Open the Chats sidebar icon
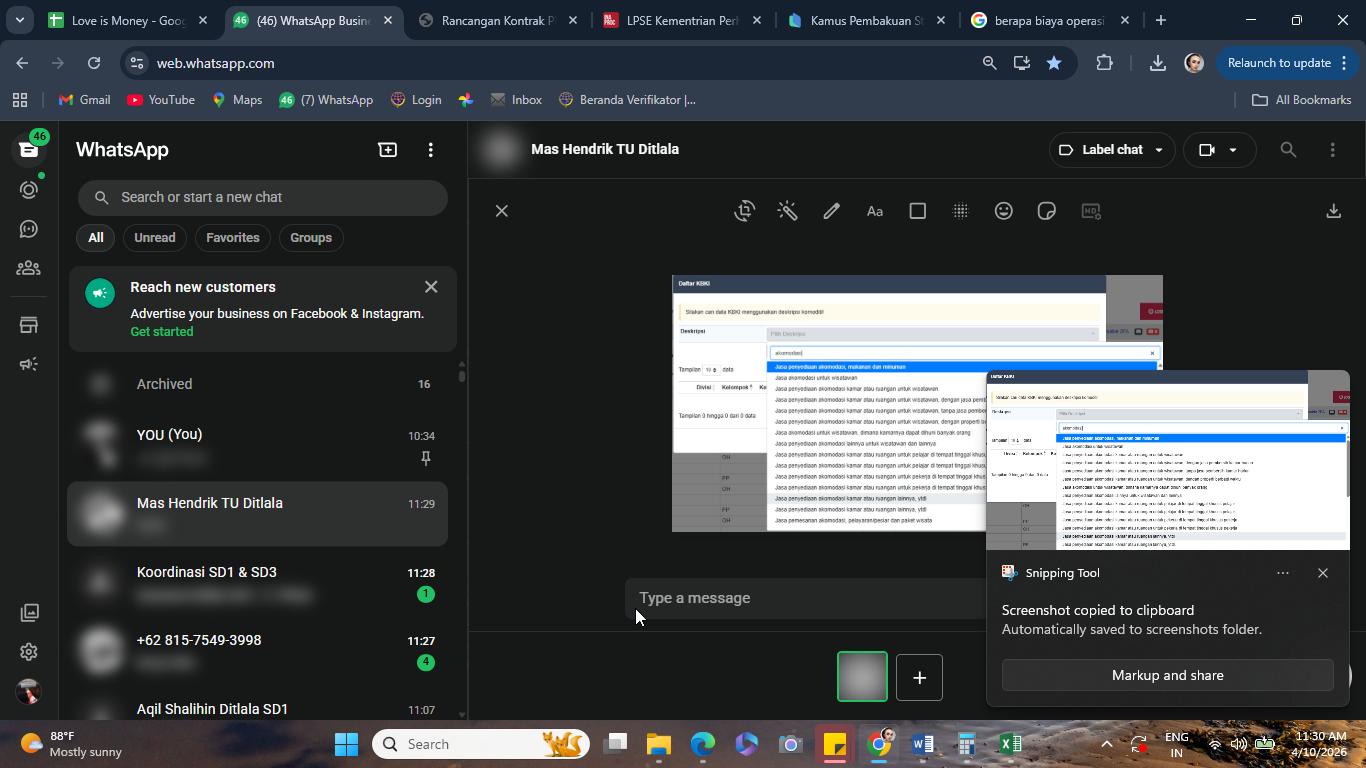1366x768 pixels. coord(29,150)
